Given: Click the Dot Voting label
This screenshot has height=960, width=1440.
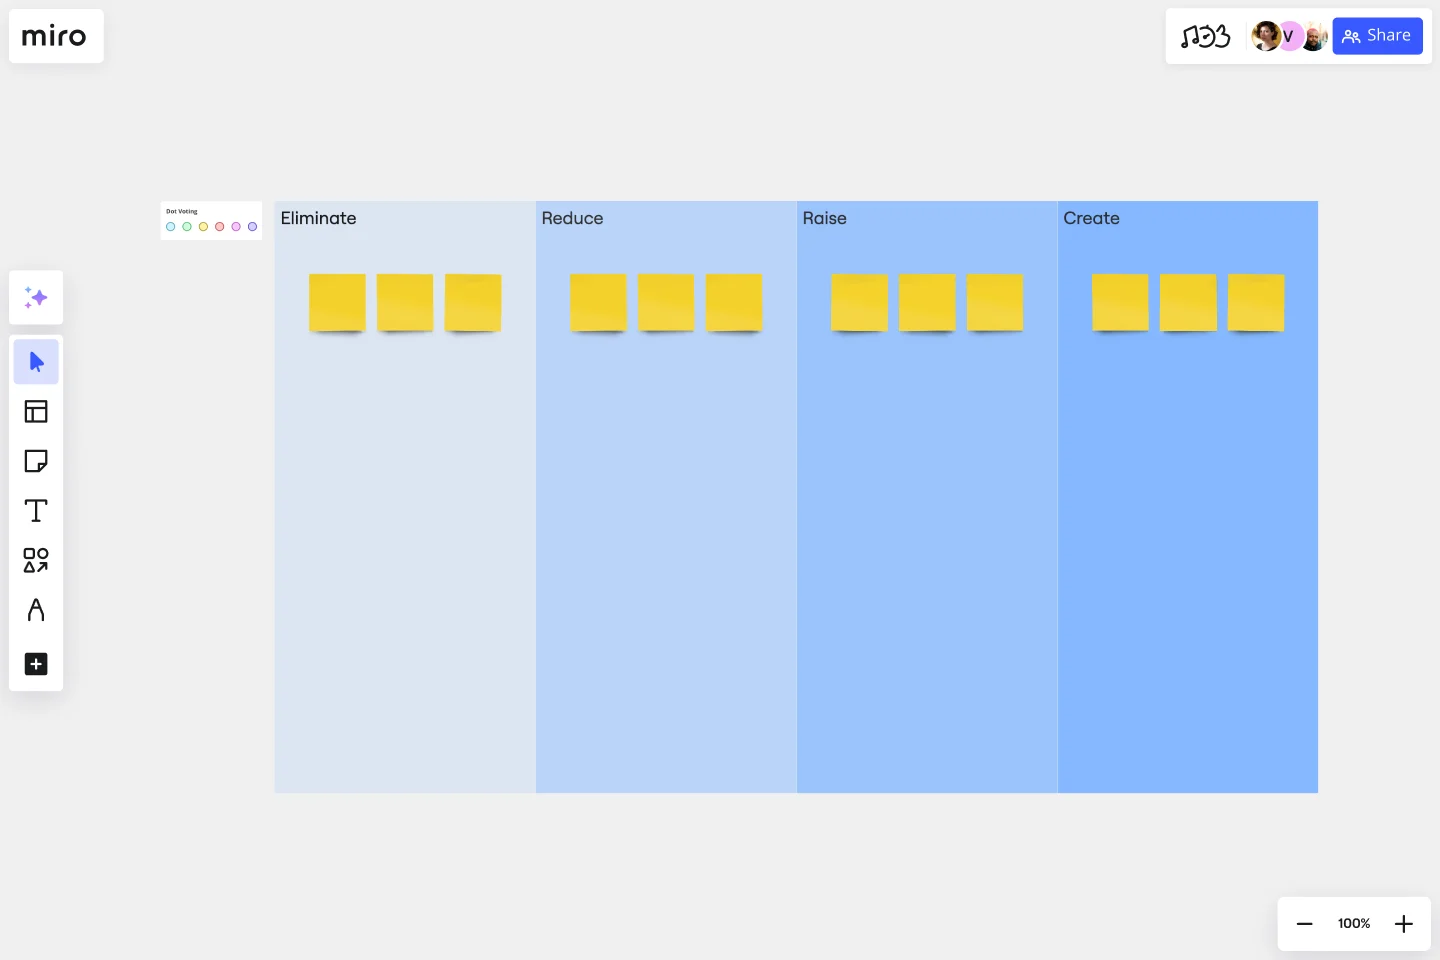Looking at the screenshot, I should (x=182, y=211).
